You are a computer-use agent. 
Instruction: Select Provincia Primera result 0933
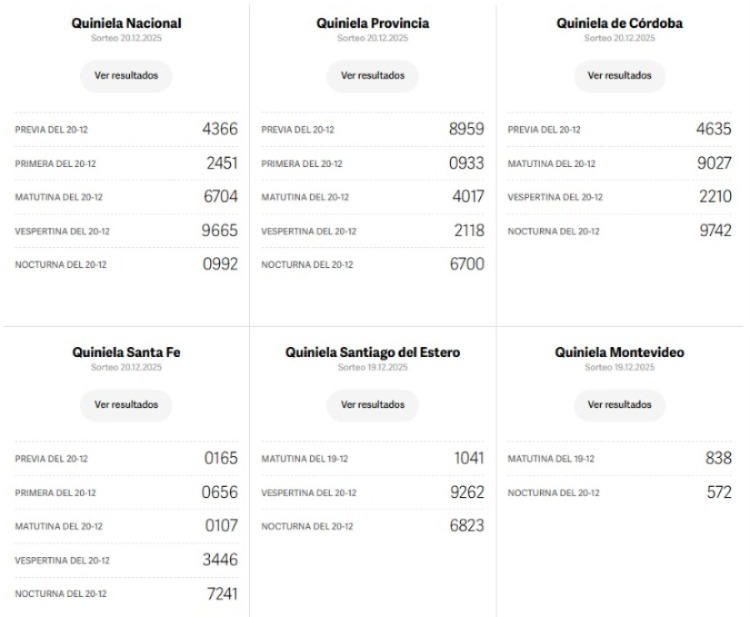tap(467, 163)
